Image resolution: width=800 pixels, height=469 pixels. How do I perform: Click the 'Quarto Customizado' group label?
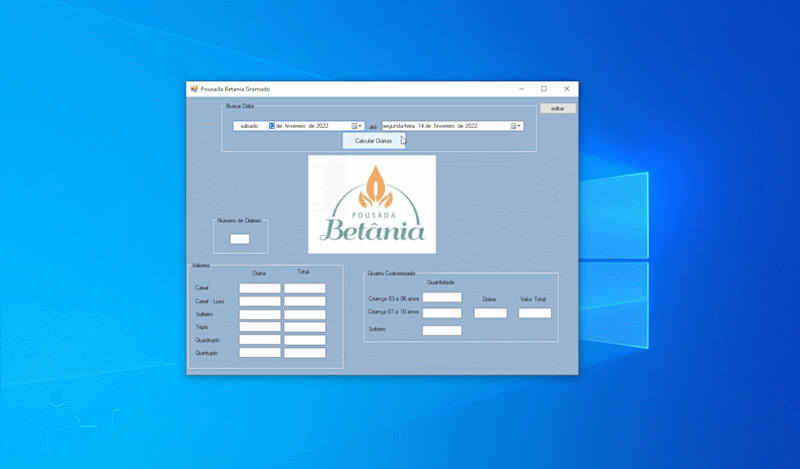[391, 274]
